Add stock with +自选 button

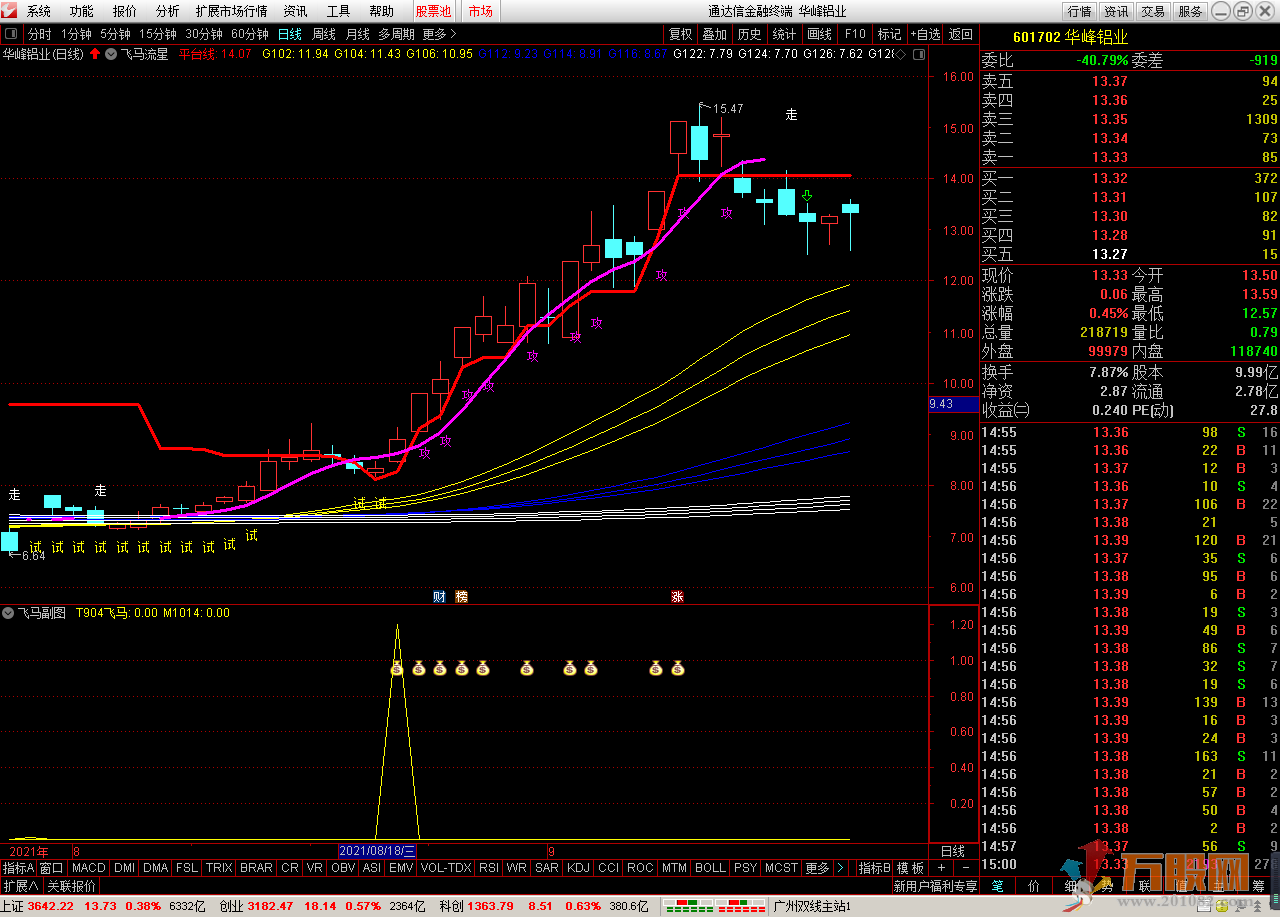[x=925, y=34]
